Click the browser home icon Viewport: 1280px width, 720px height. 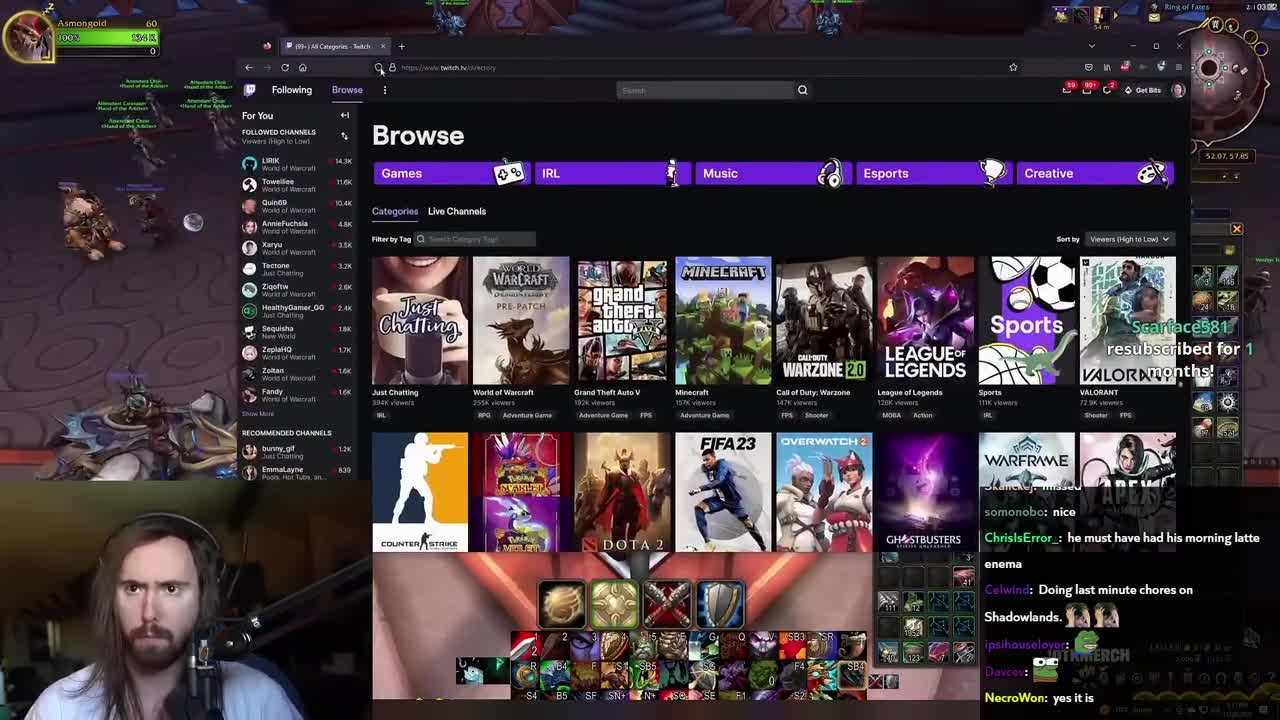click(x=303, y=68)
